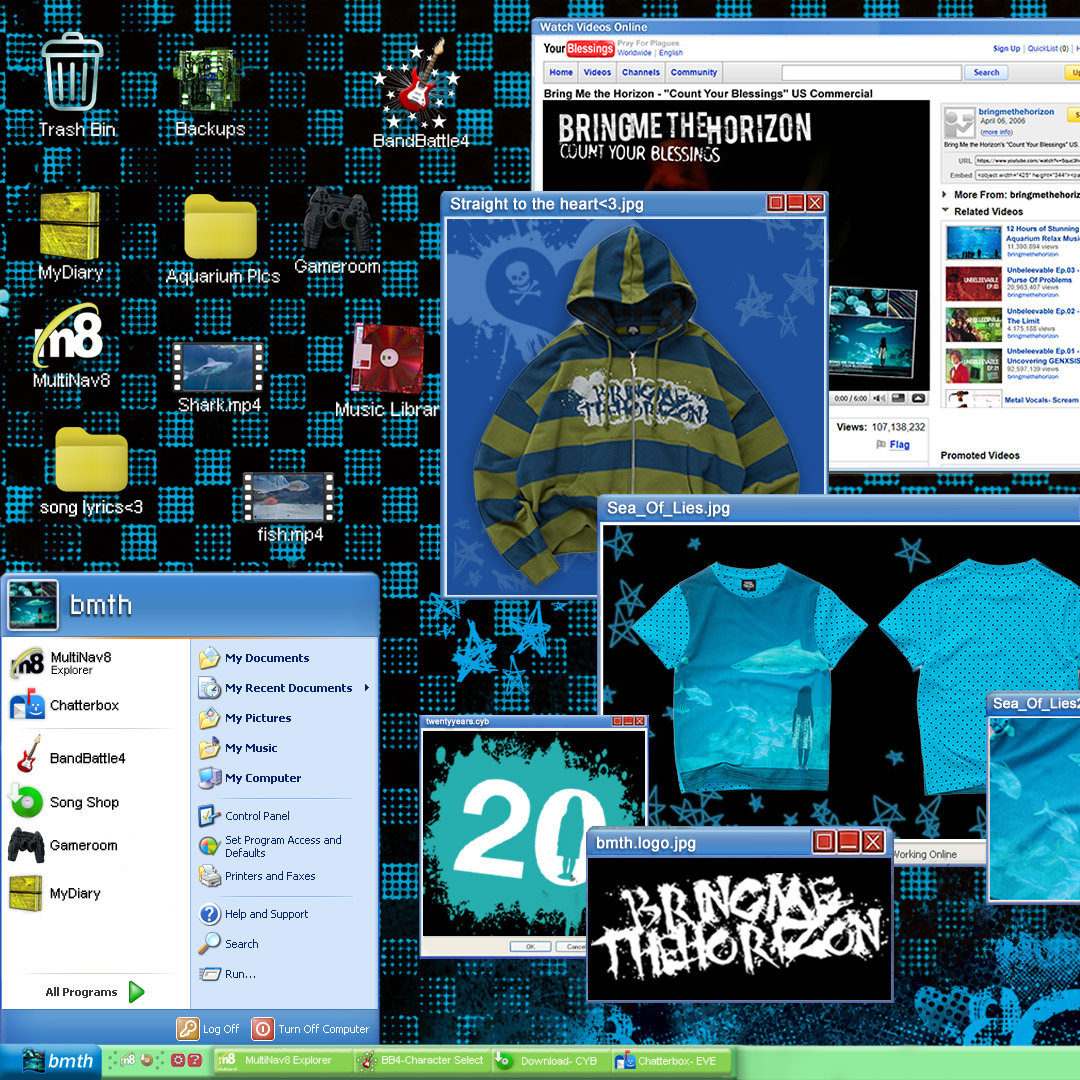Launch BandBattle4 from the Start menu
The height and width of the screenshot is (1080, 1080).
pos(69,756)
